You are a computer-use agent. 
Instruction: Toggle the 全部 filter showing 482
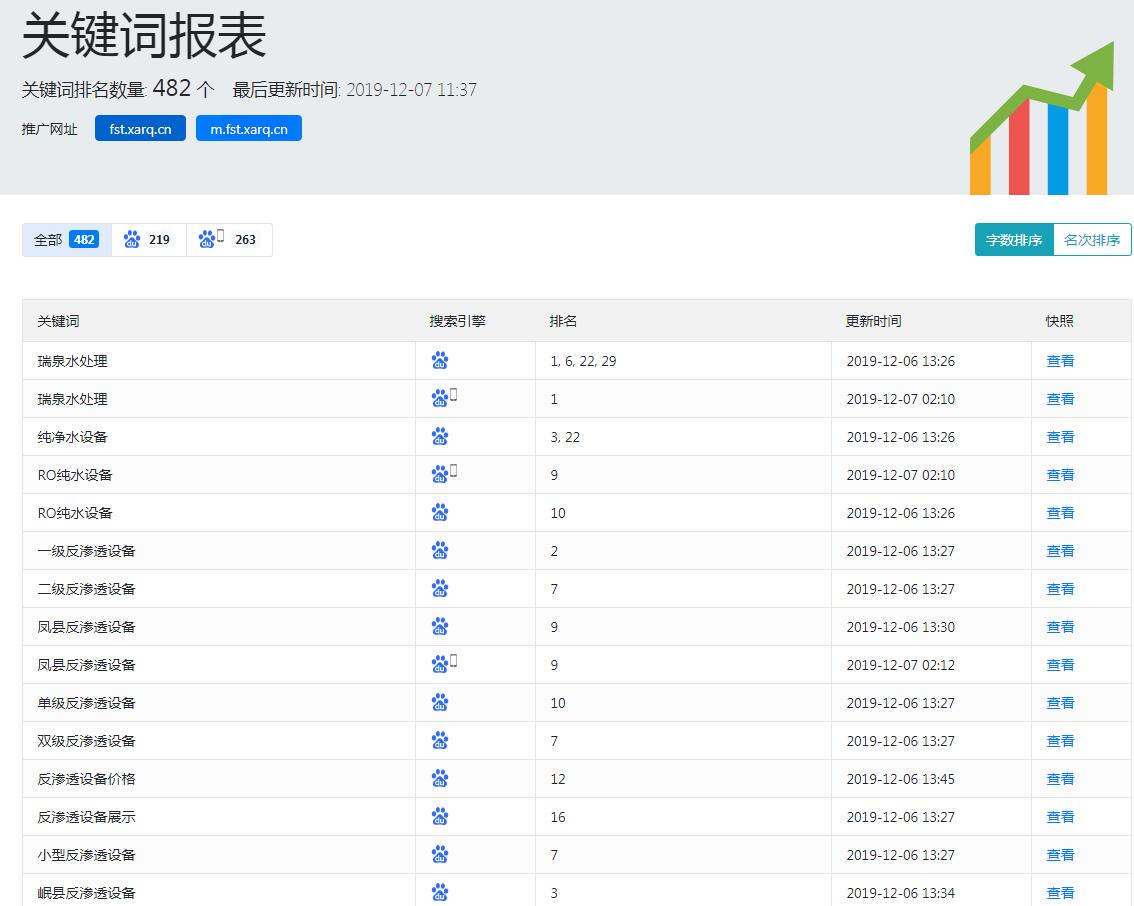tap(65, 240)
